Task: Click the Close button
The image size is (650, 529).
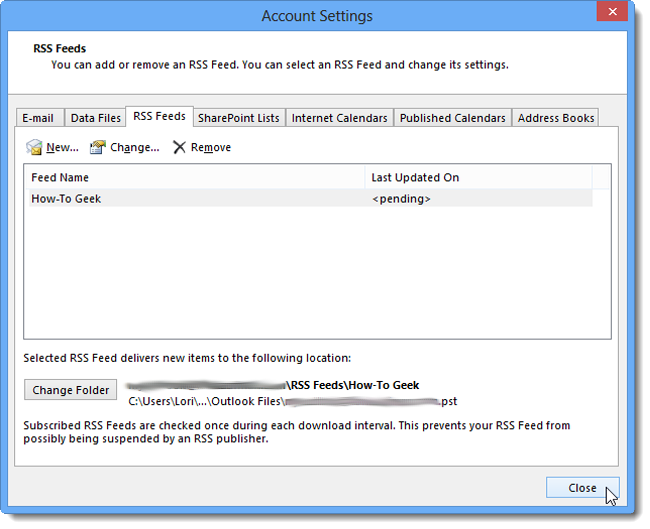Action: pyautogui.click(x=582, y=488)
